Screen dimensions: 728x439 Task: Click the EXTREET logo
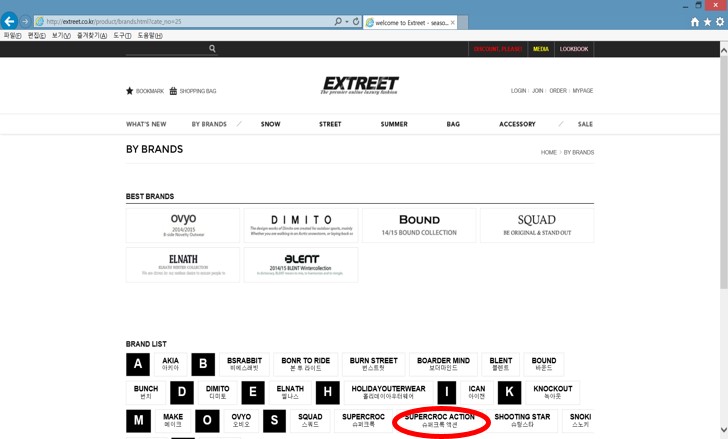pos(360,85)
